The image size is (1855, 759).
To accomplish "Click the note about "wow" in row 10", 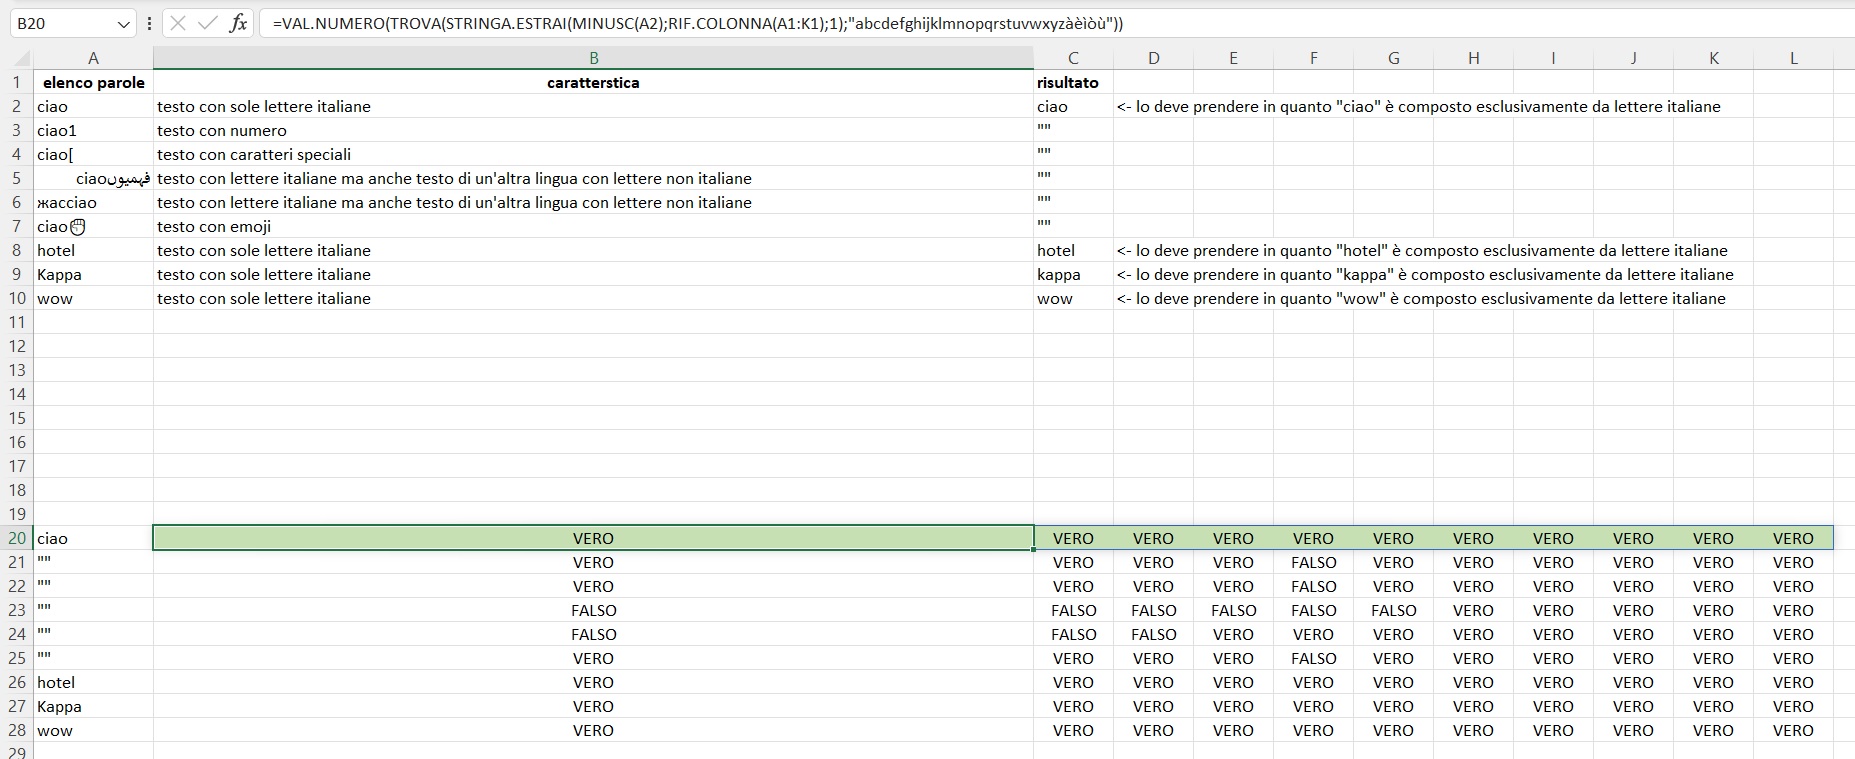I will coord(1421,298).
